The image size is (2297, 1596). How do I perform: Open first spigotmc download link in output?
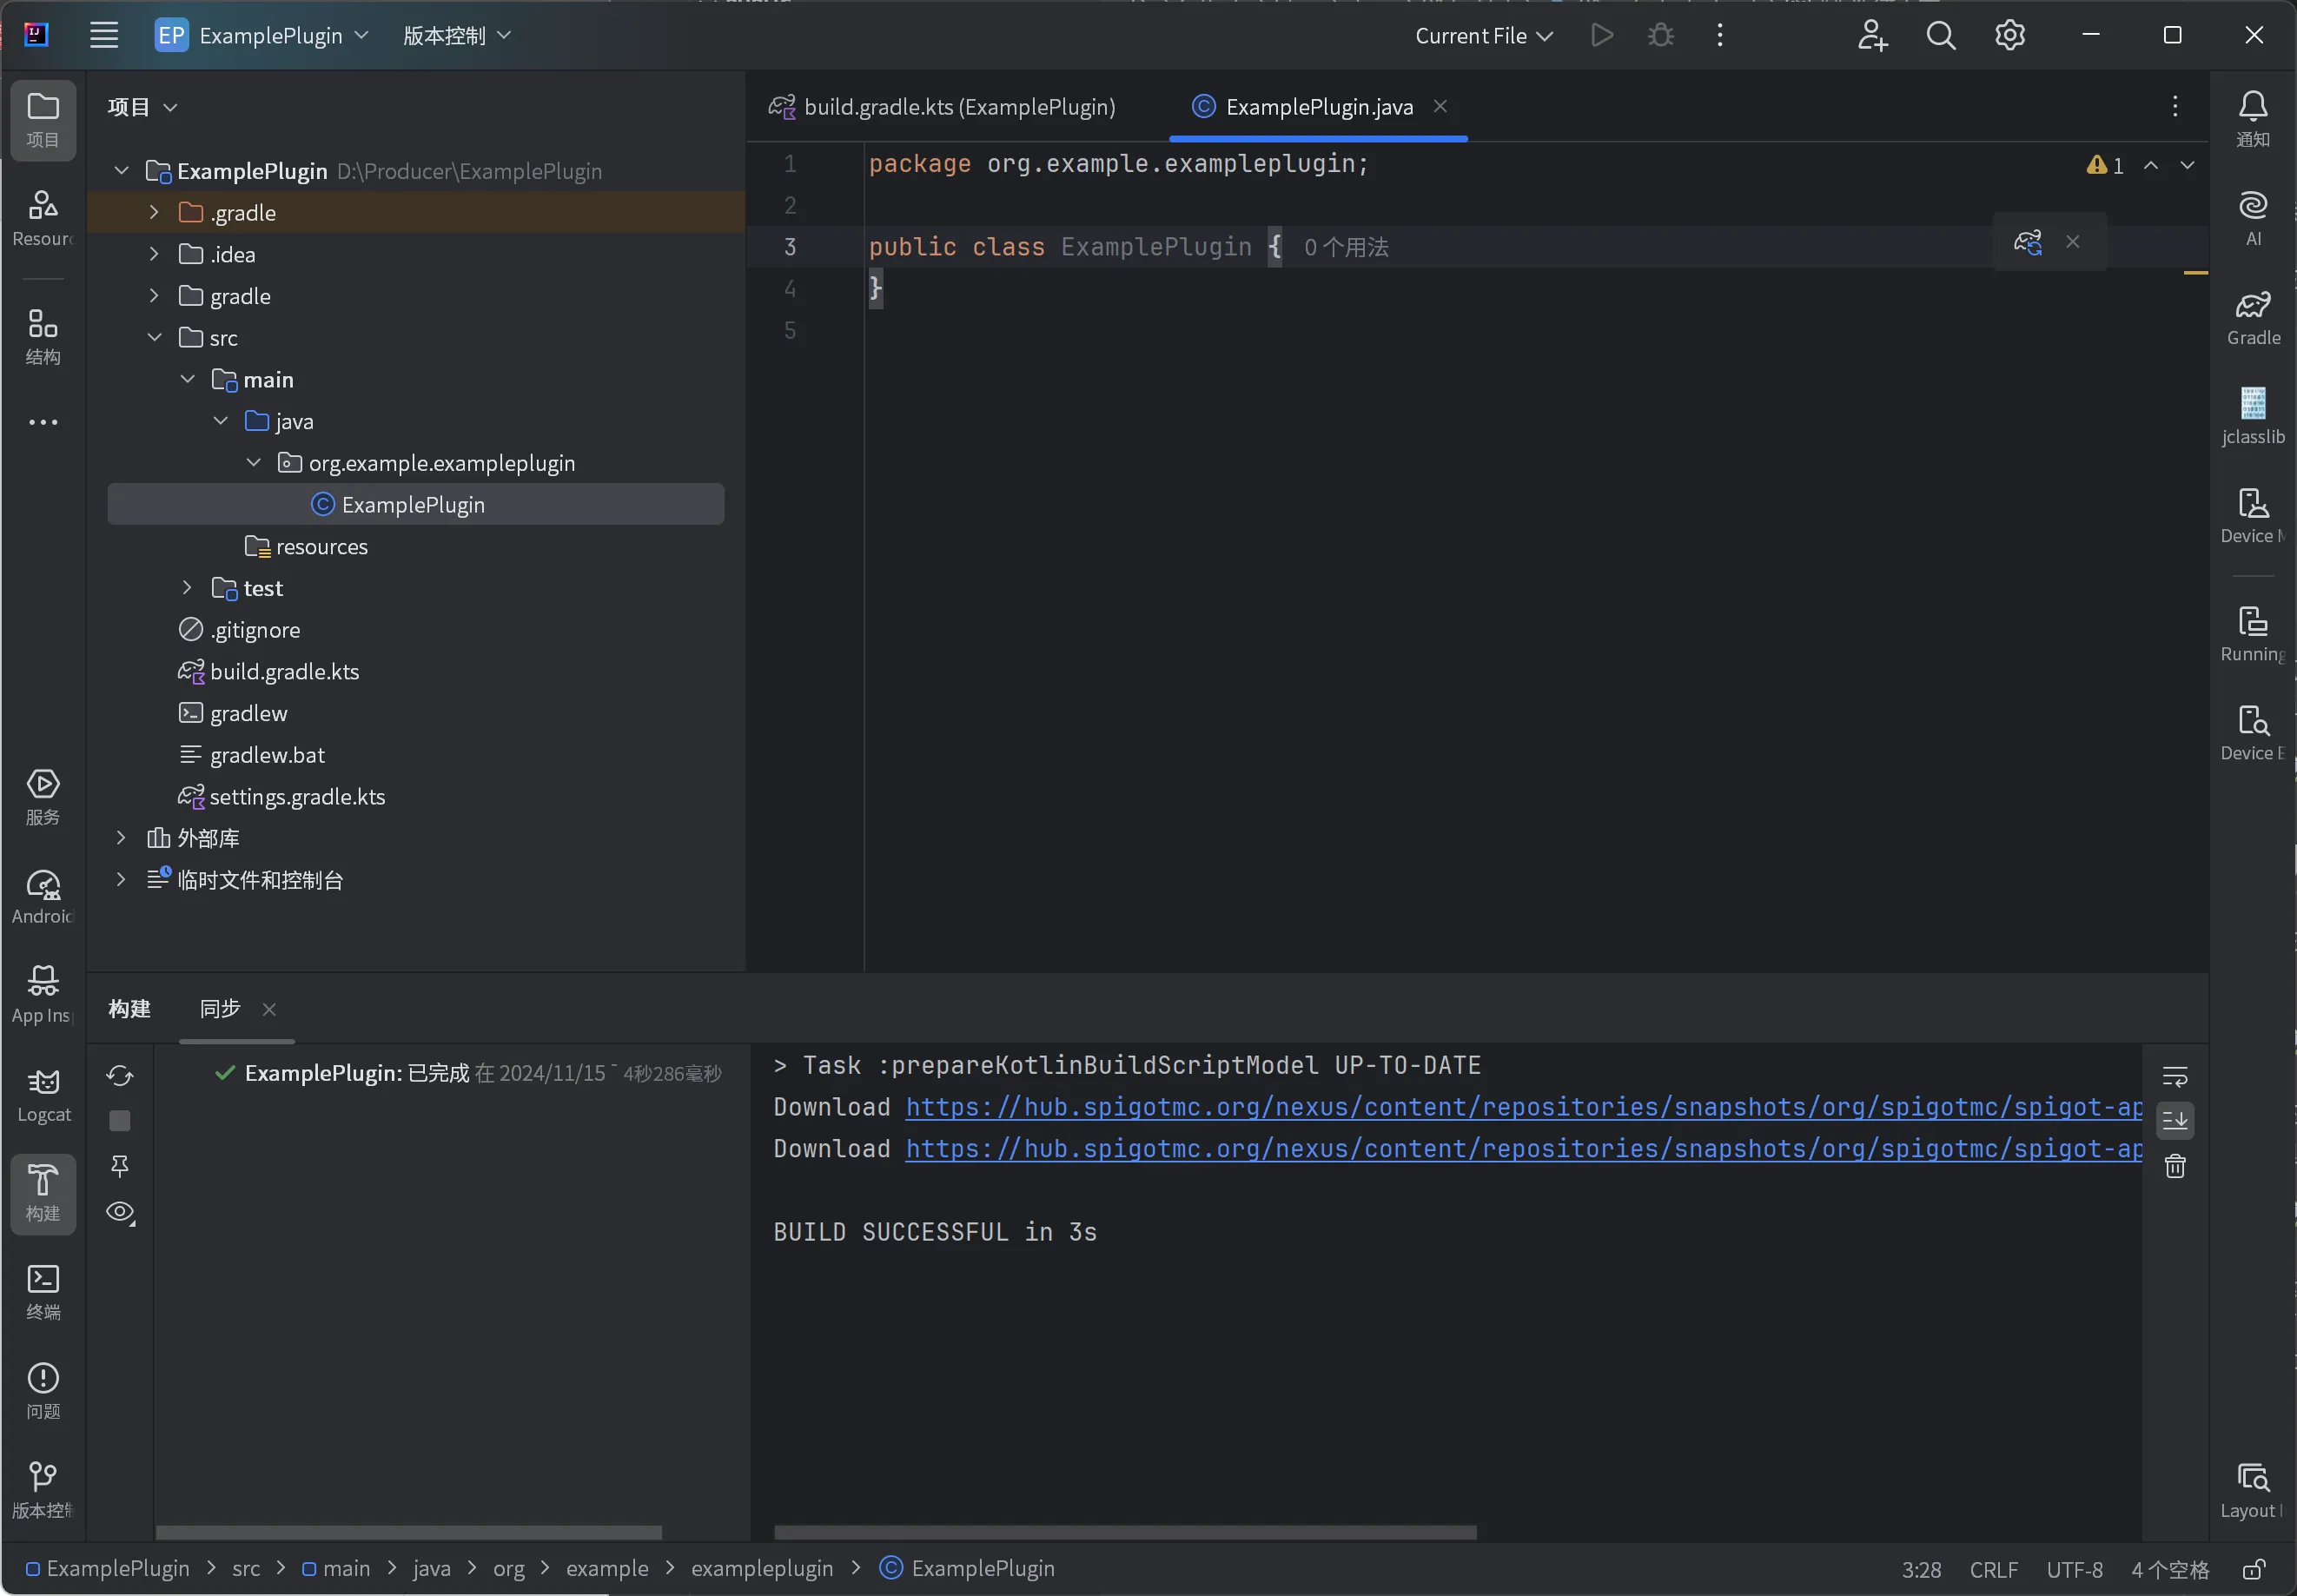(x=1524, y=1107)
